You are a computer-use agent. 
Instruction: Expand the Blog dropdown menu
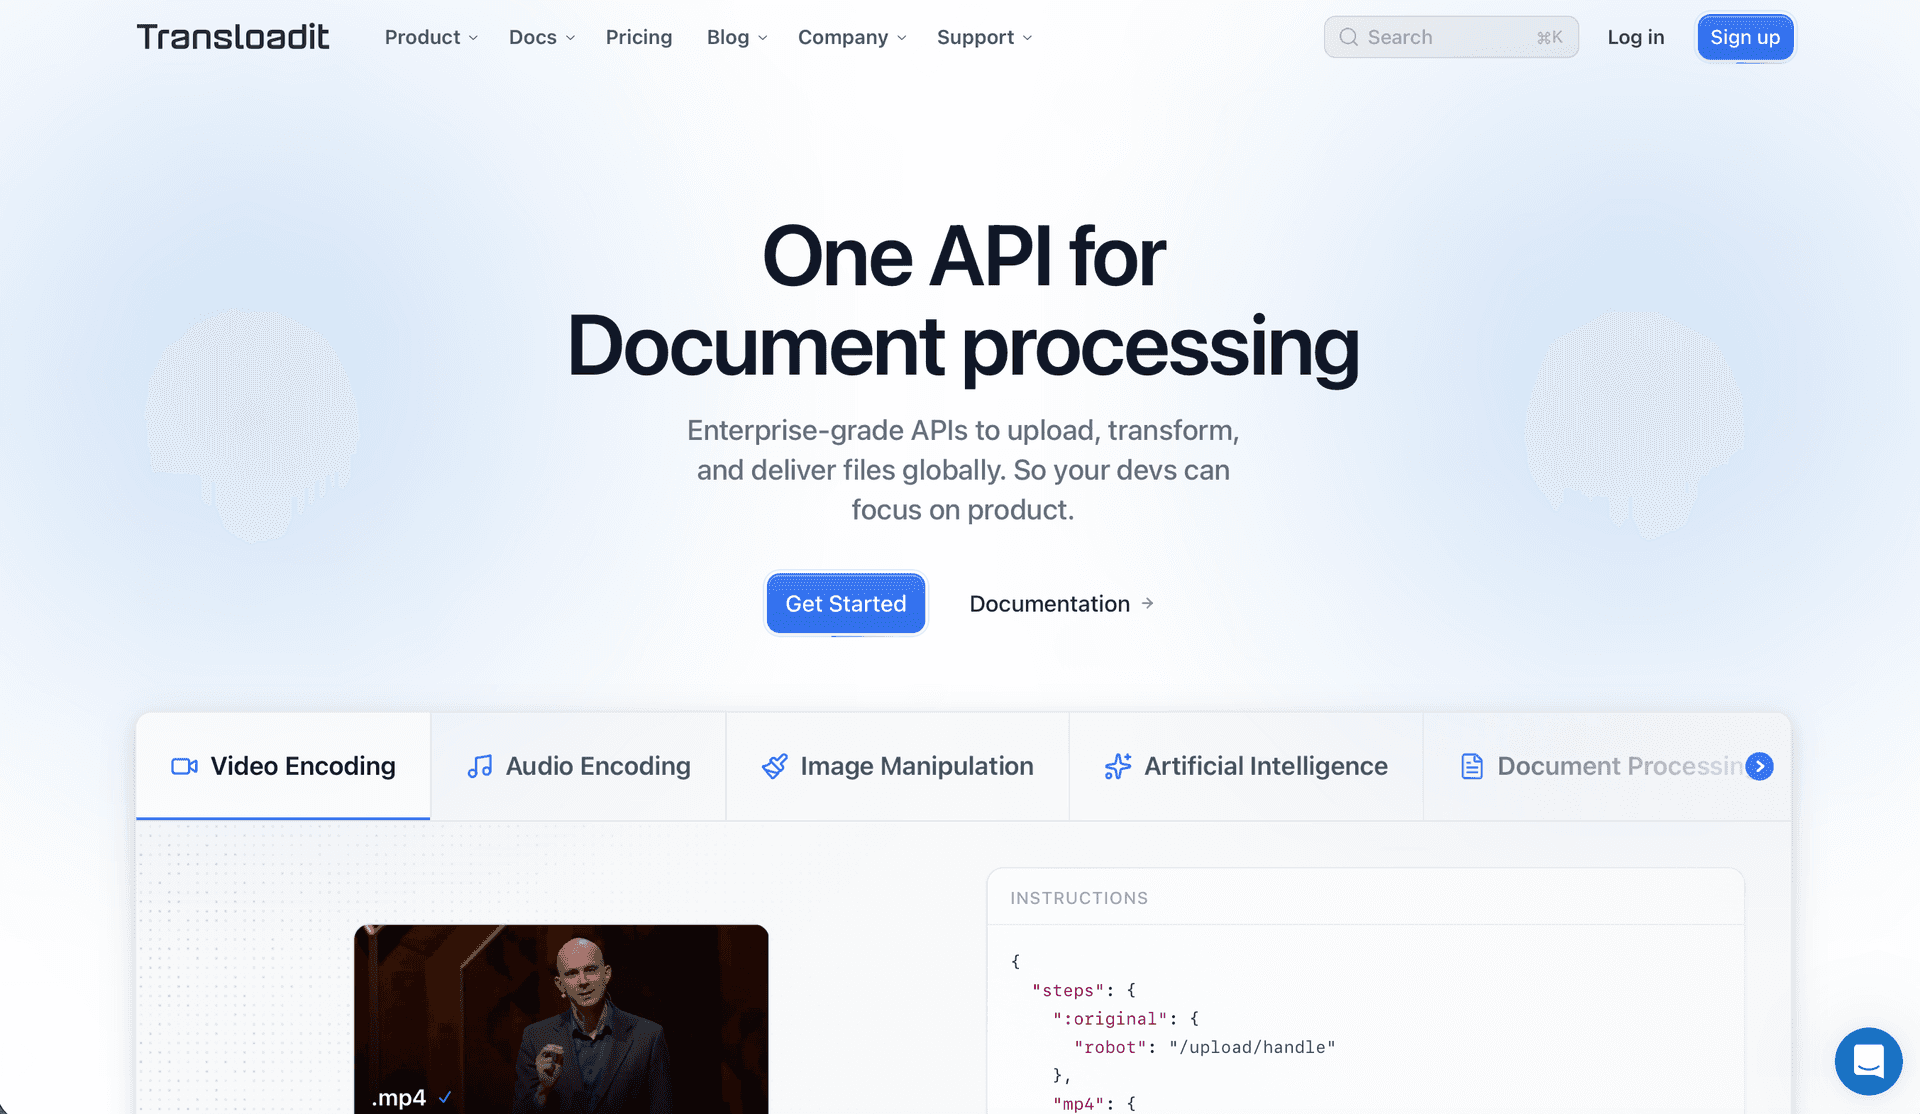(x=736, y=37)
